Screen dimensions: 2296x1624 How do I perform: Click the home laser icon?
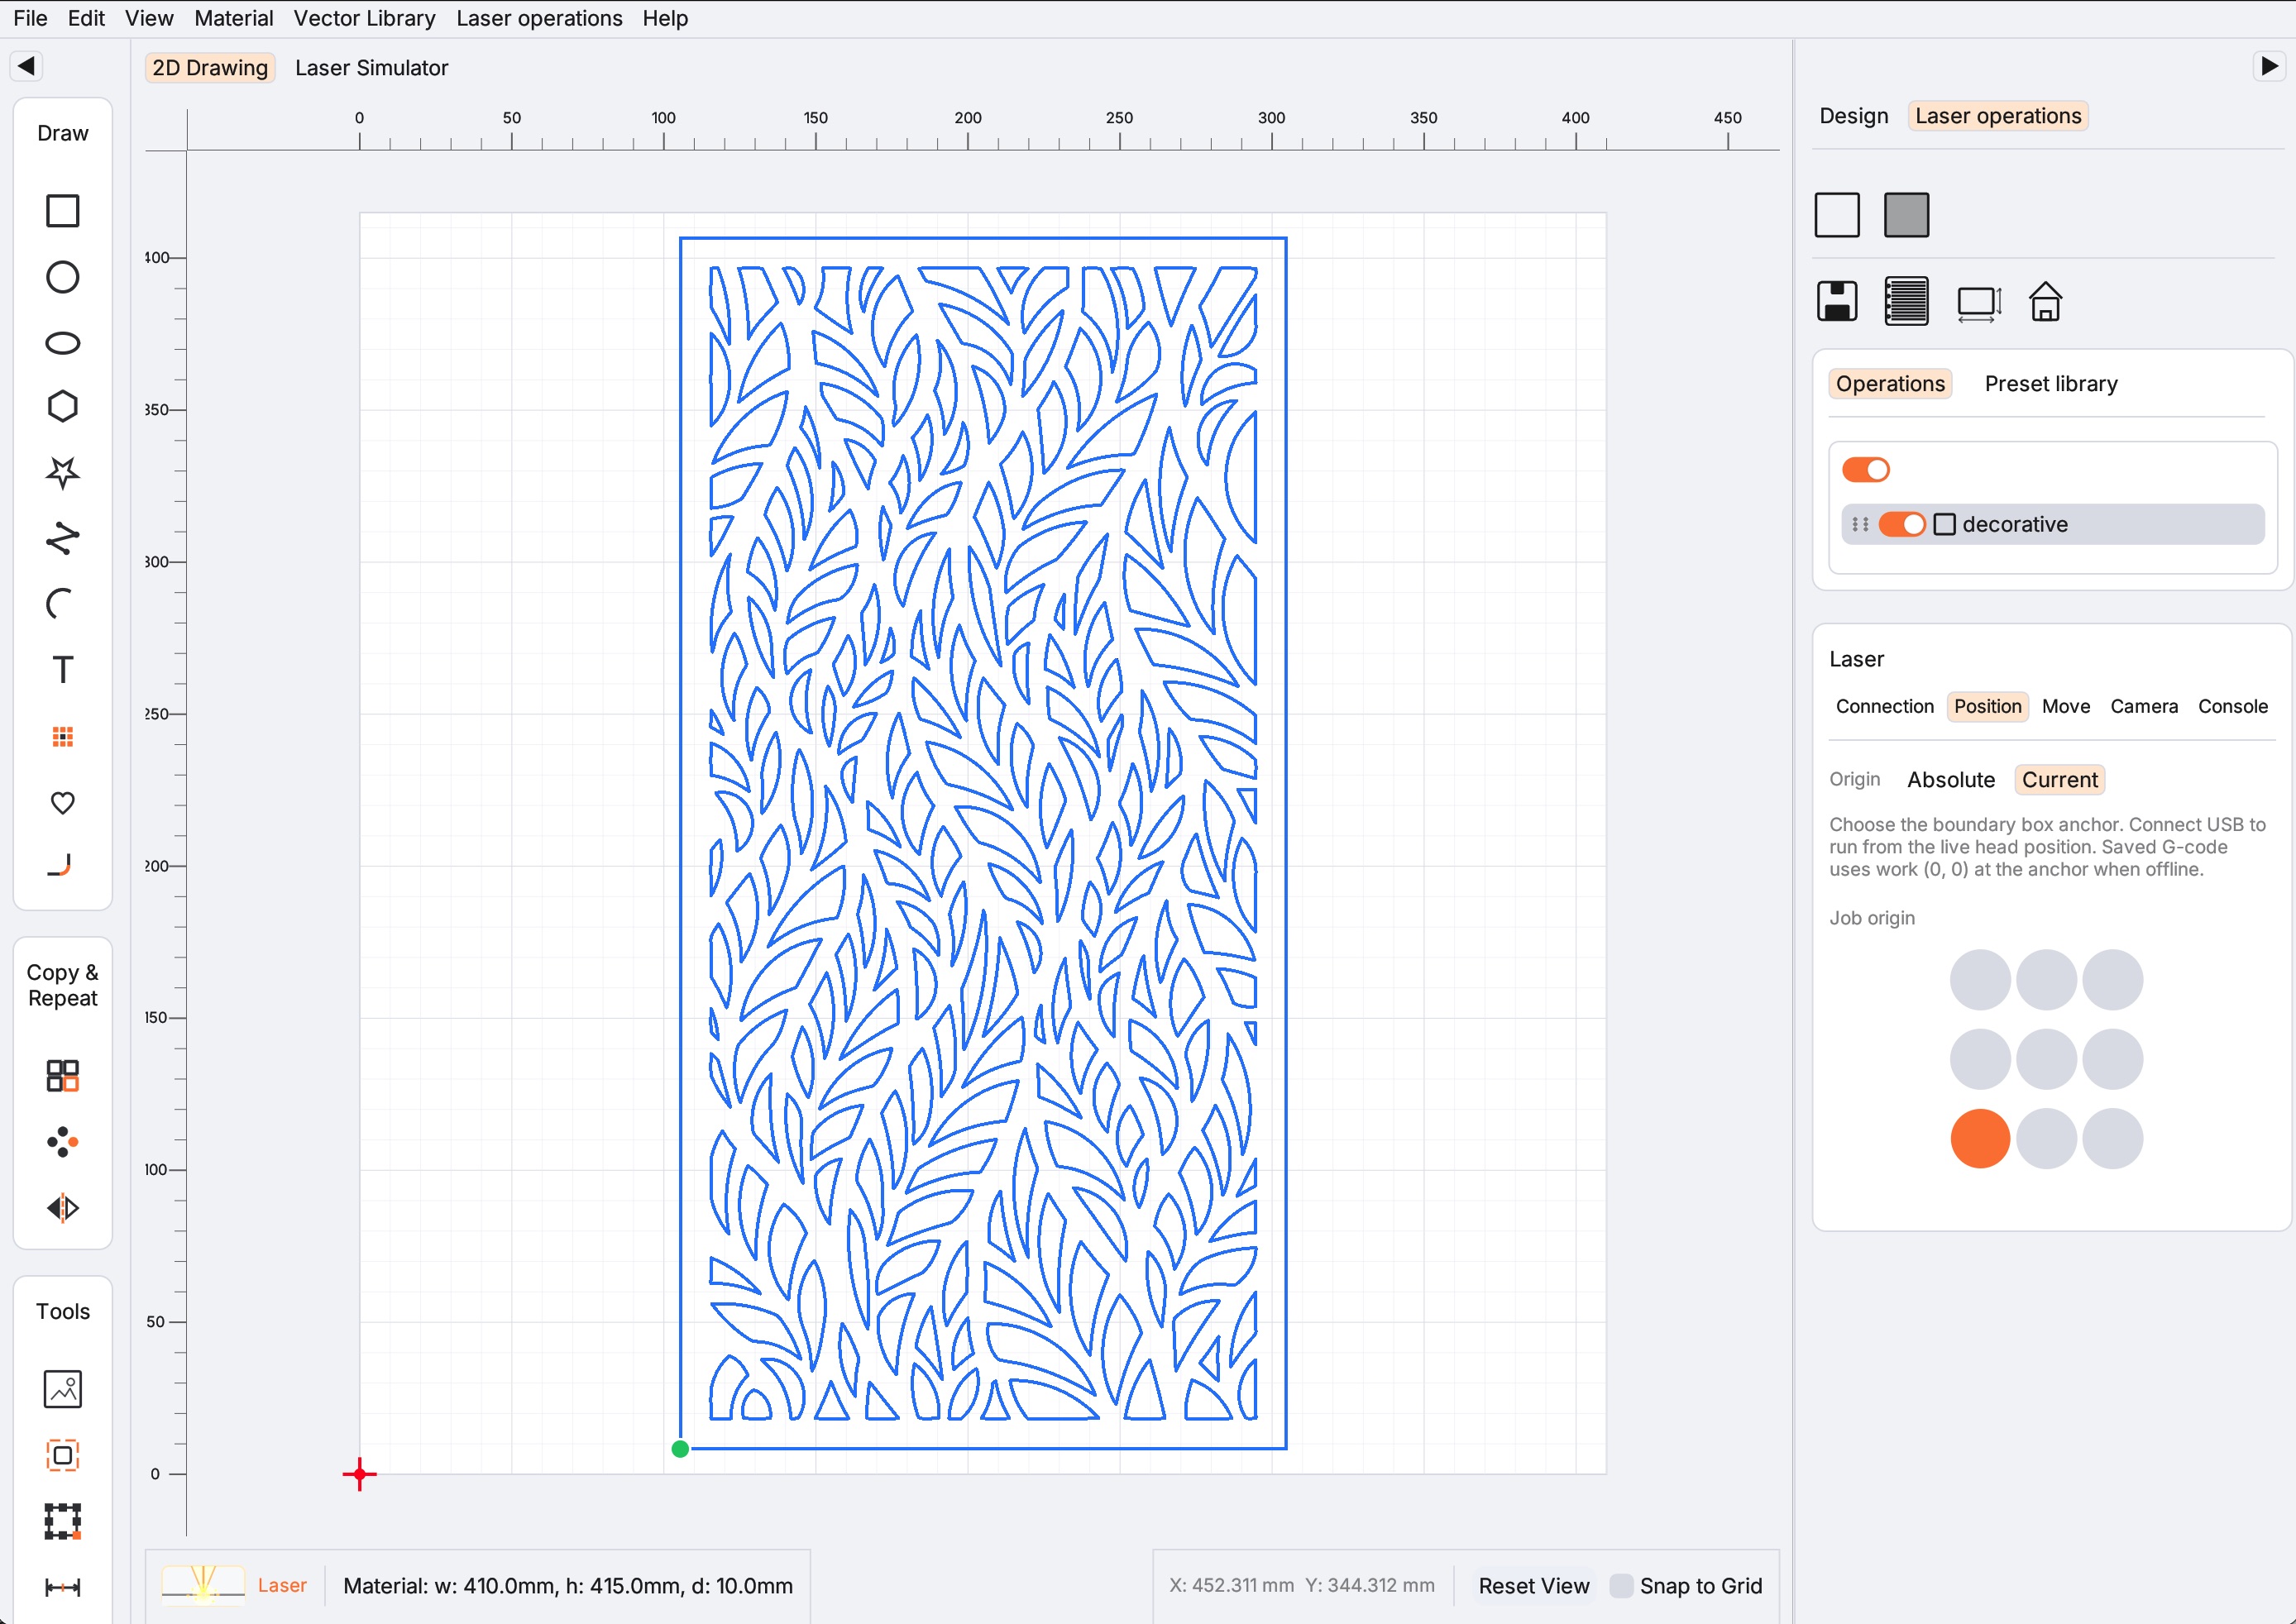pos(2045,301)
